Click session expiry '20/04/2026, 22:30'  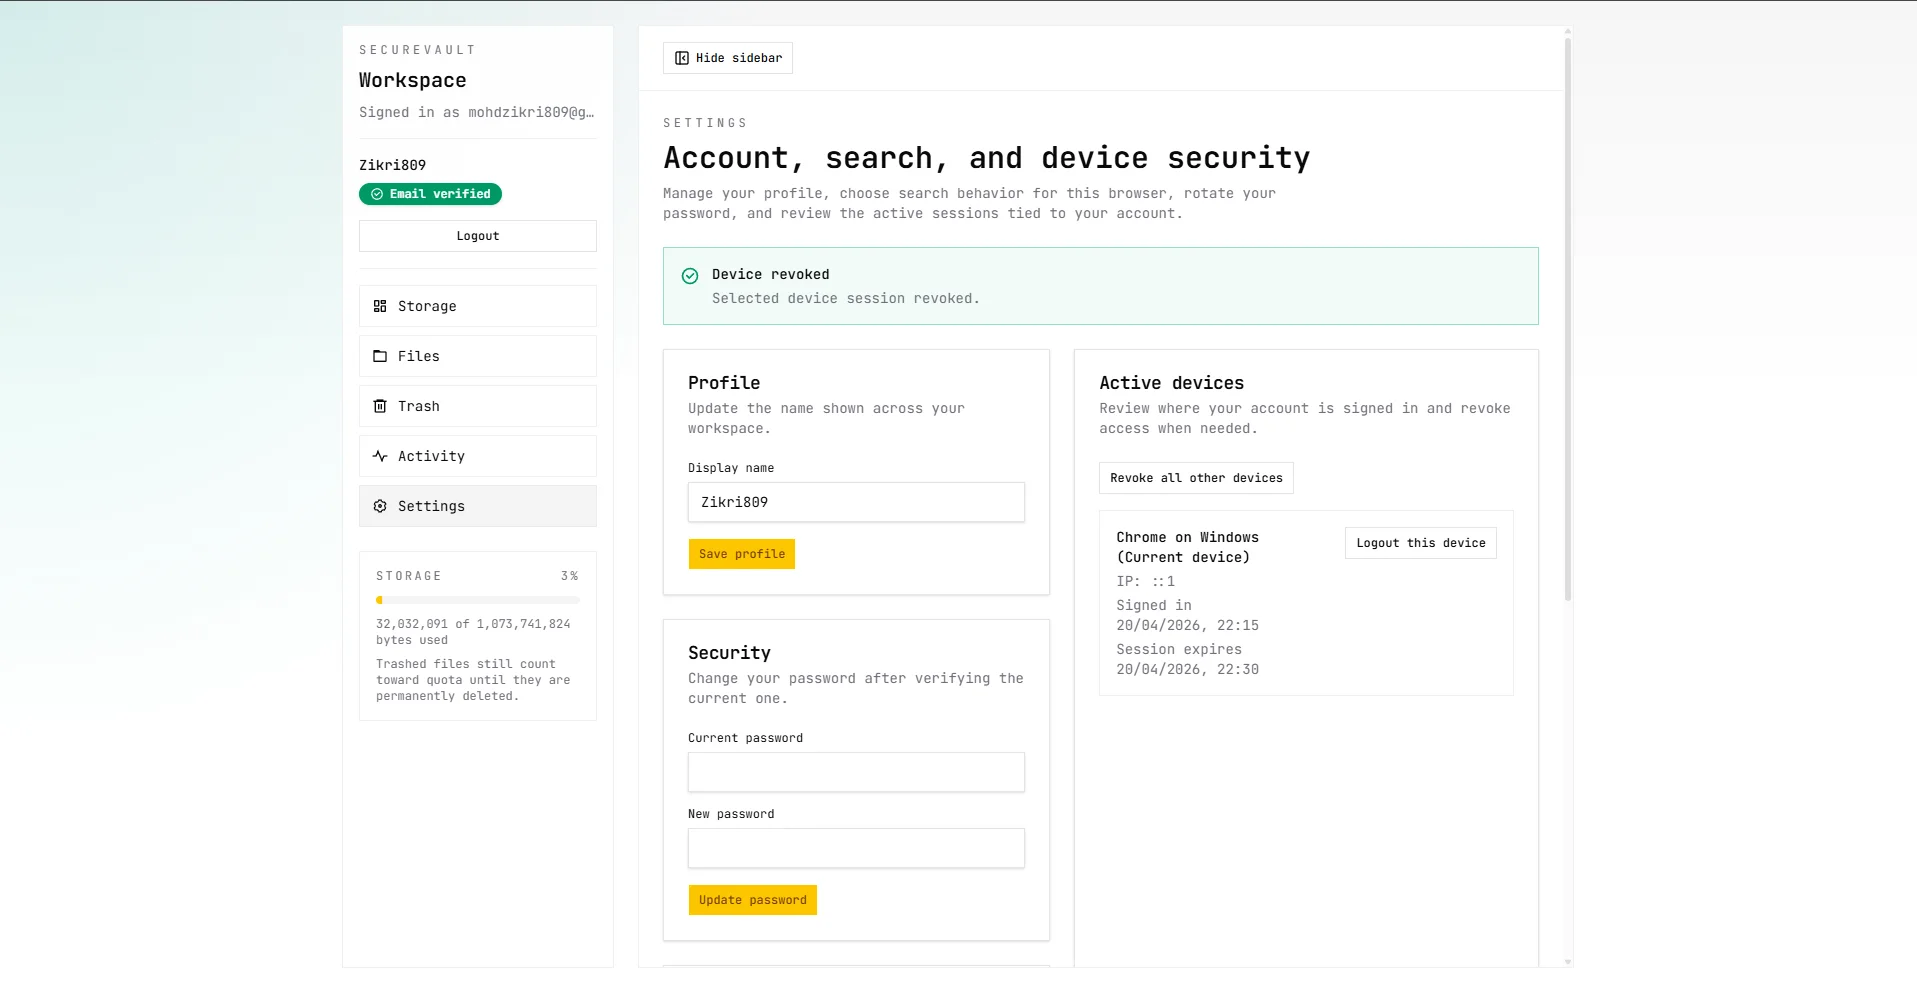tap(1188, 669)
